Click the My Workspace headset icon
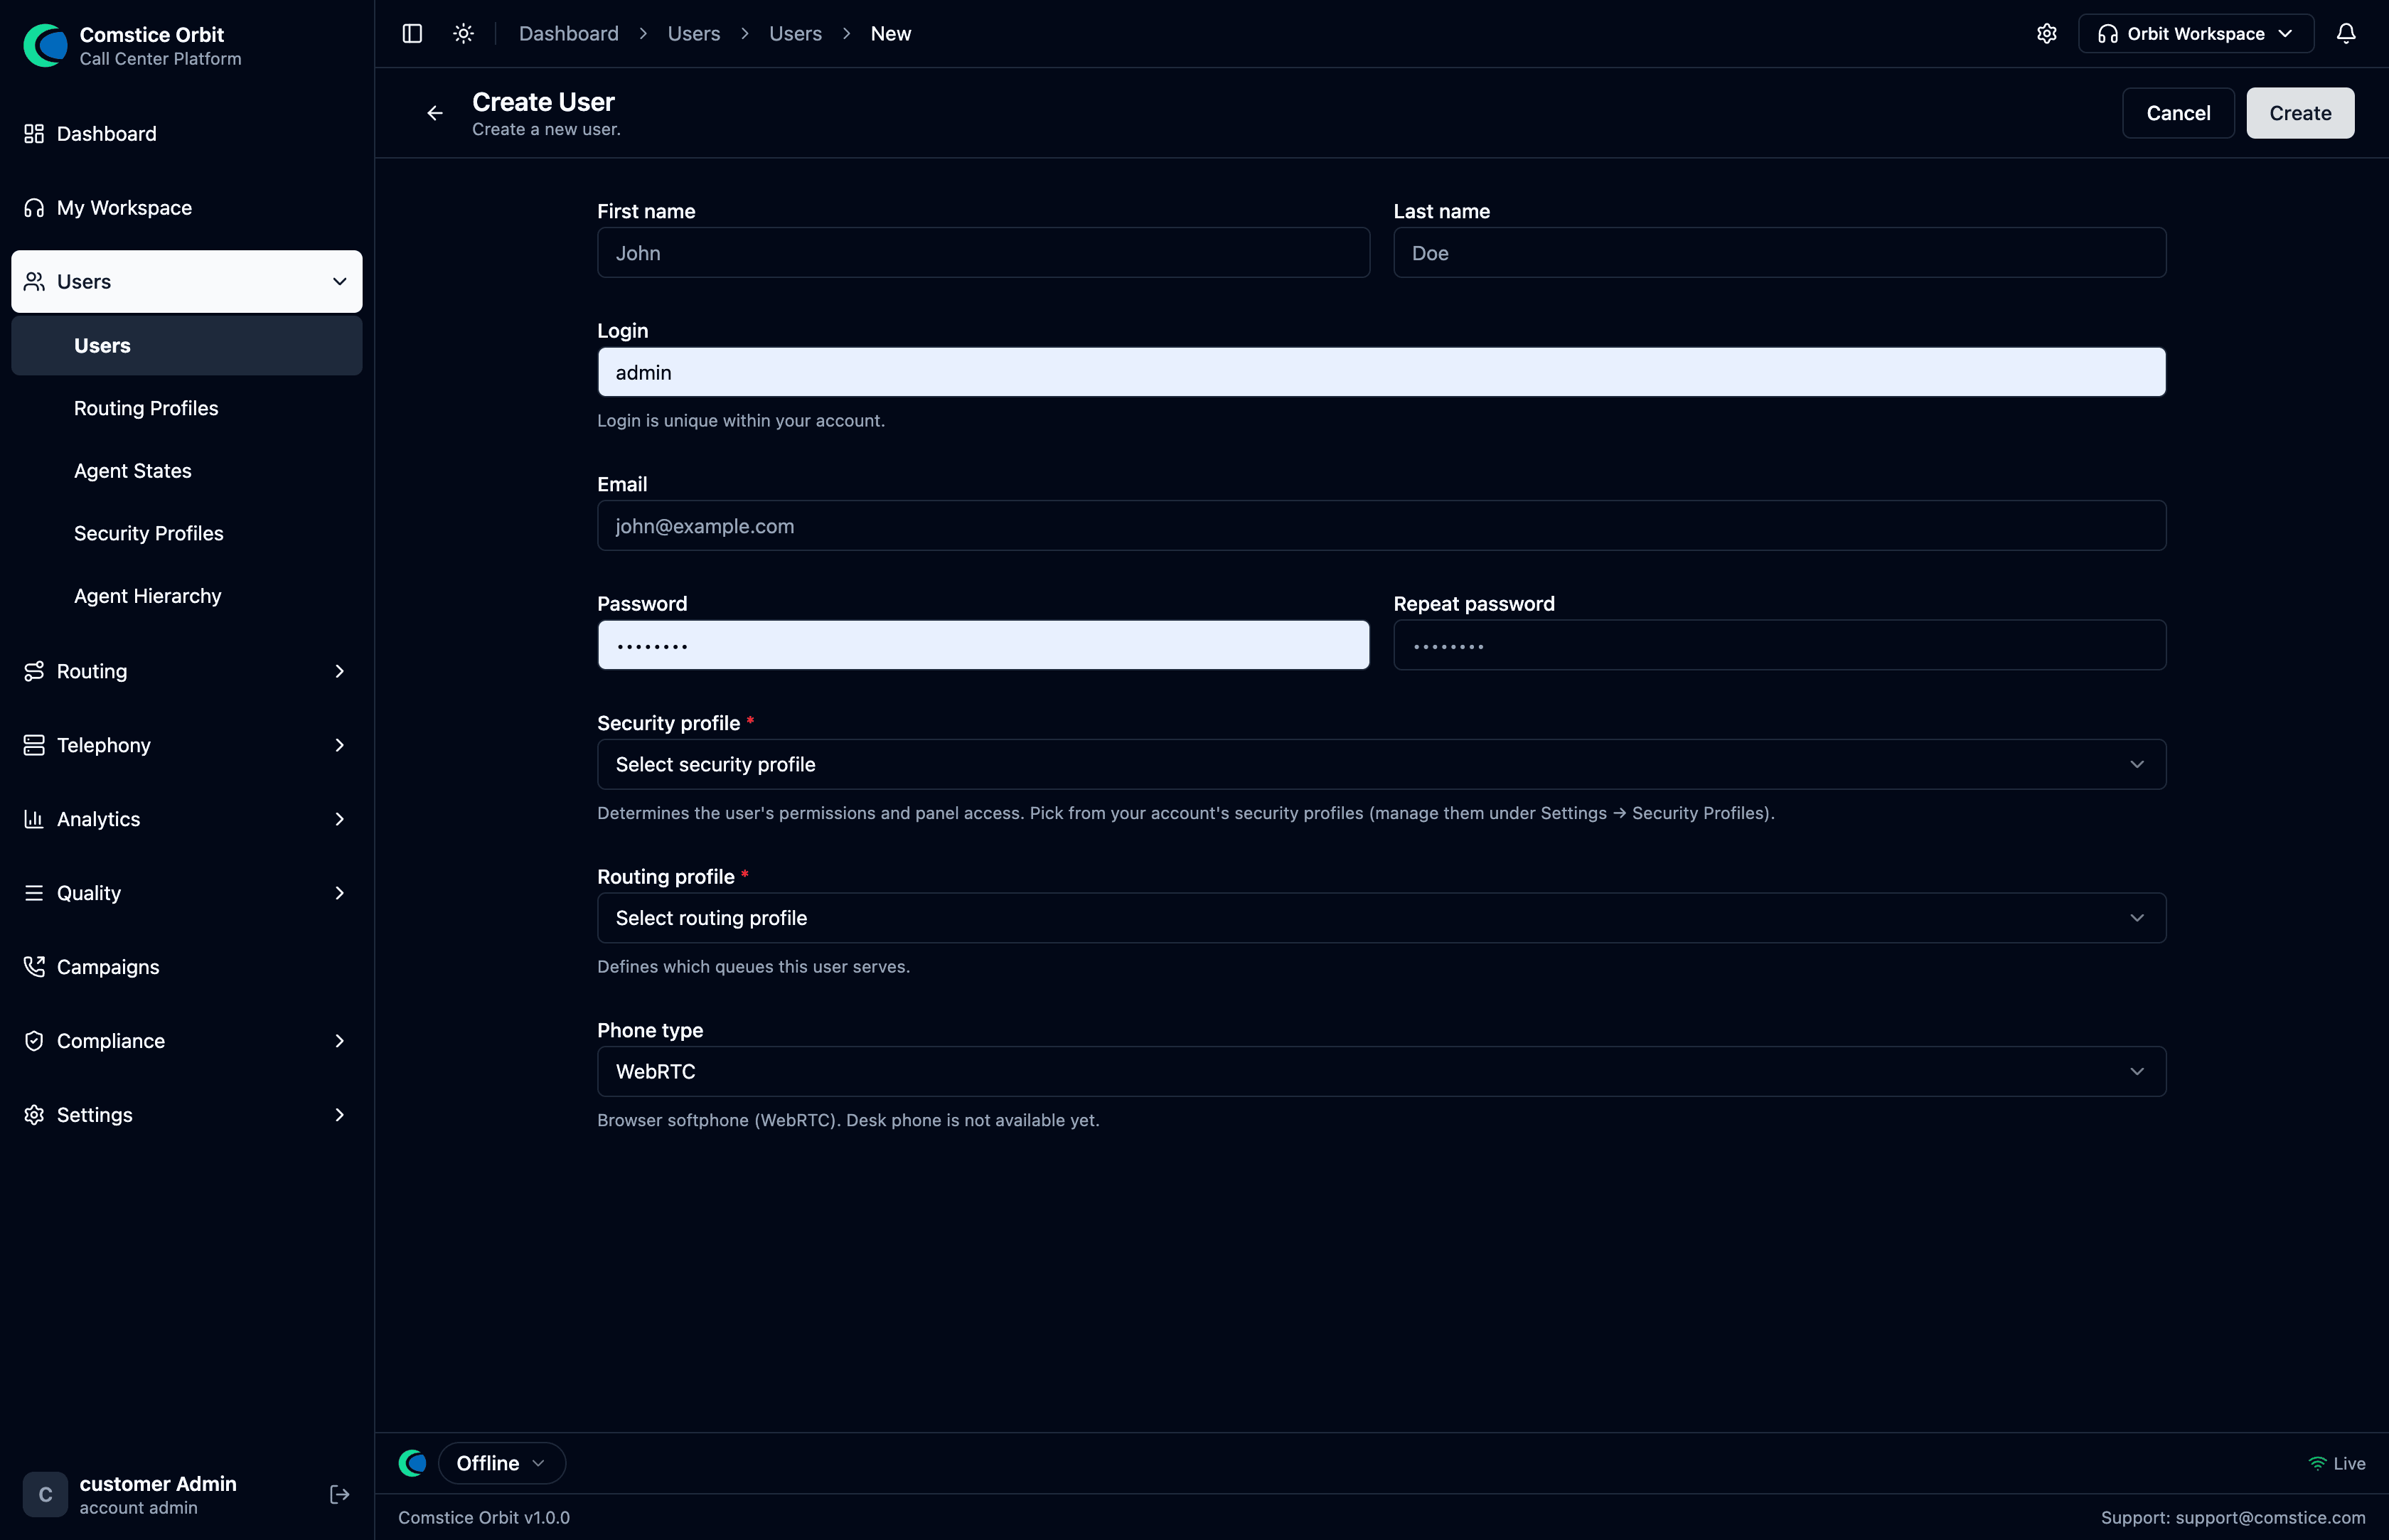The image size is (2389, 1540). point(34,208)
